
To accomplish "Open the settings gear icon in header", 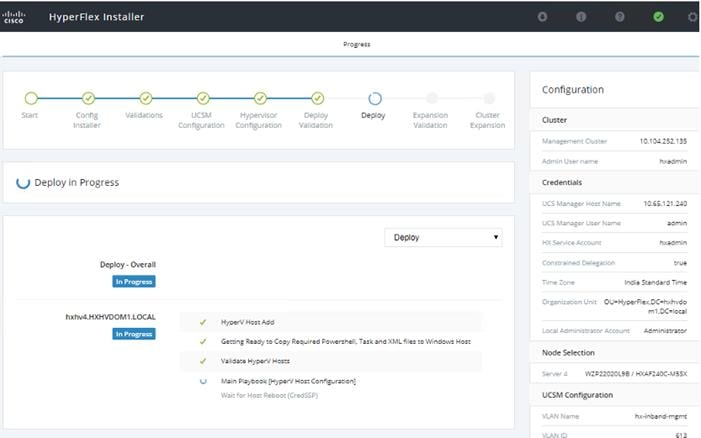I will (693, 17).
